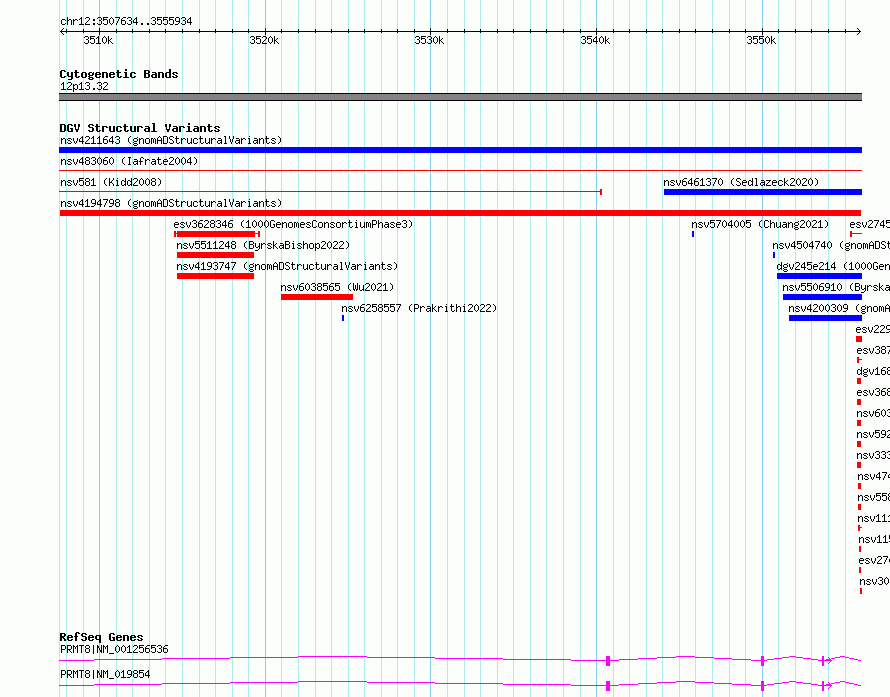Open the dgv245e214 variant label
This screenshot has width=890, height=697.
point(833,266)
